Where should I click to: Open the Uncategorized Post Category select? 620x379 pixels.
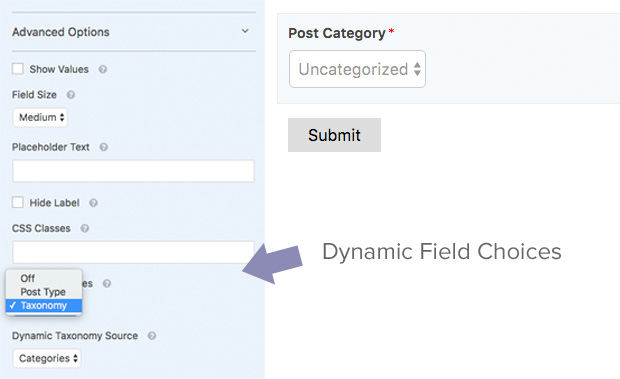[357, 69]
